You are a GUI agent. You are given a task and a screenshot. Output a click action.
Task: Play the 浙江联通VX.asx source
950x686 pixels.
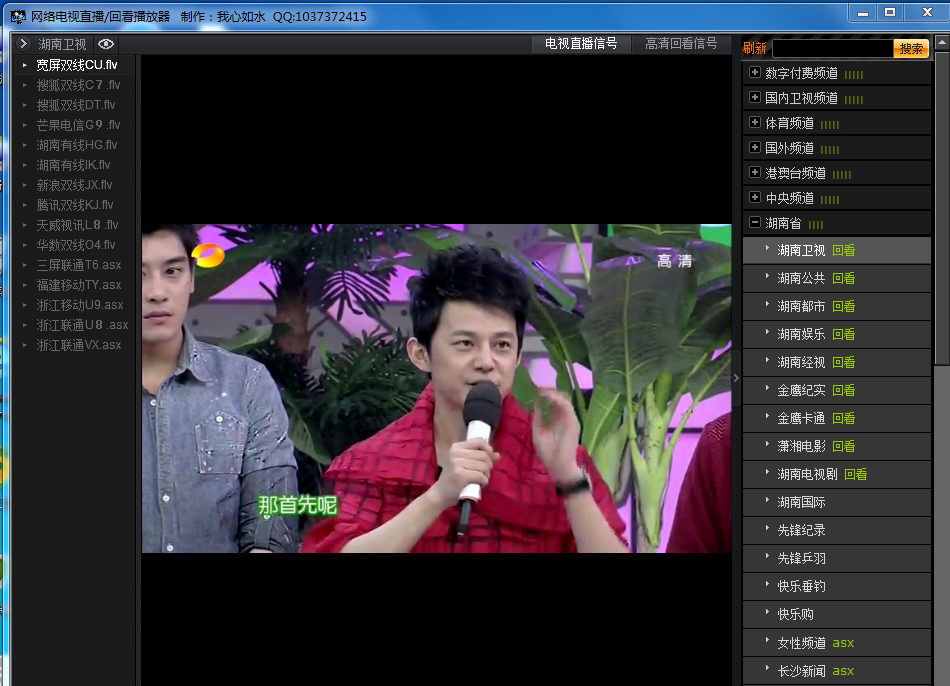[79, 345]
